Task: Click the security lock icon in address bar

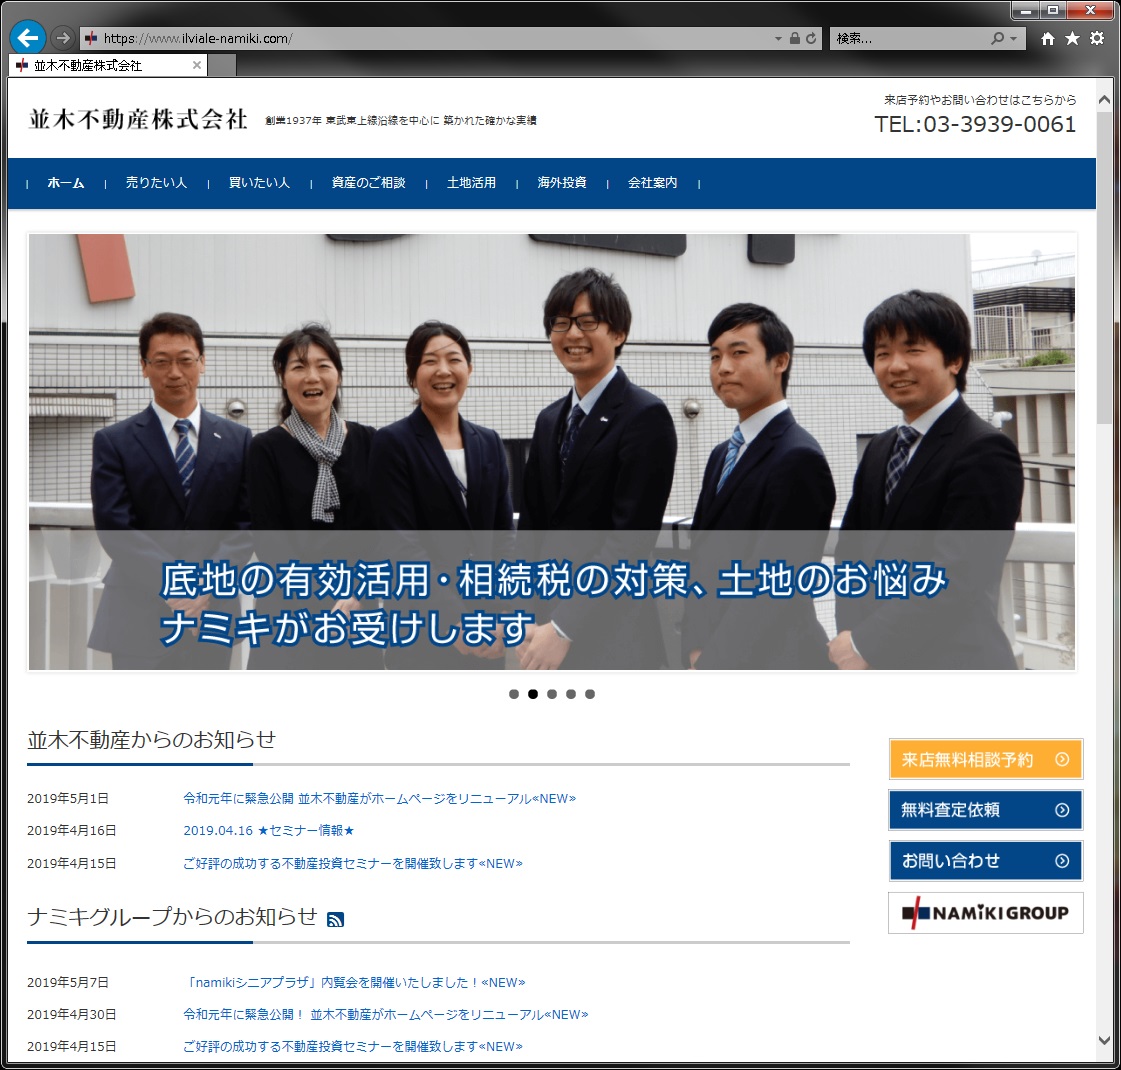Action: [x=794, y=39]
